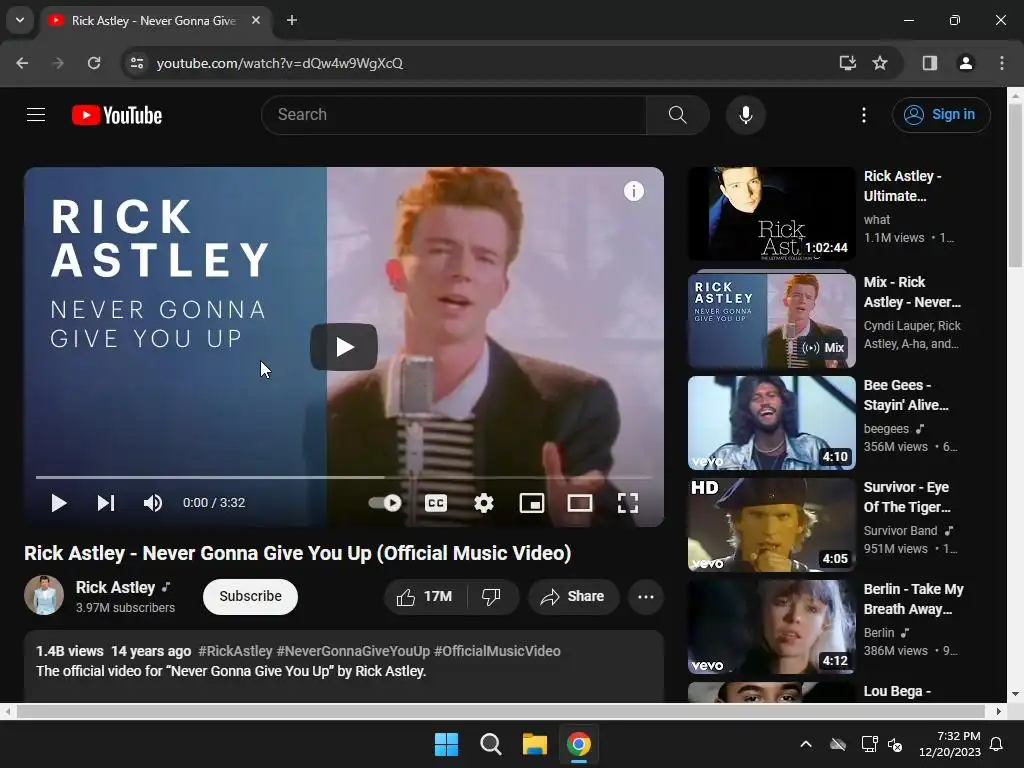Screen dimensions: 1024x768
Task: Open the YouTube hamburger guide menu
Action: tap(36, 115)
